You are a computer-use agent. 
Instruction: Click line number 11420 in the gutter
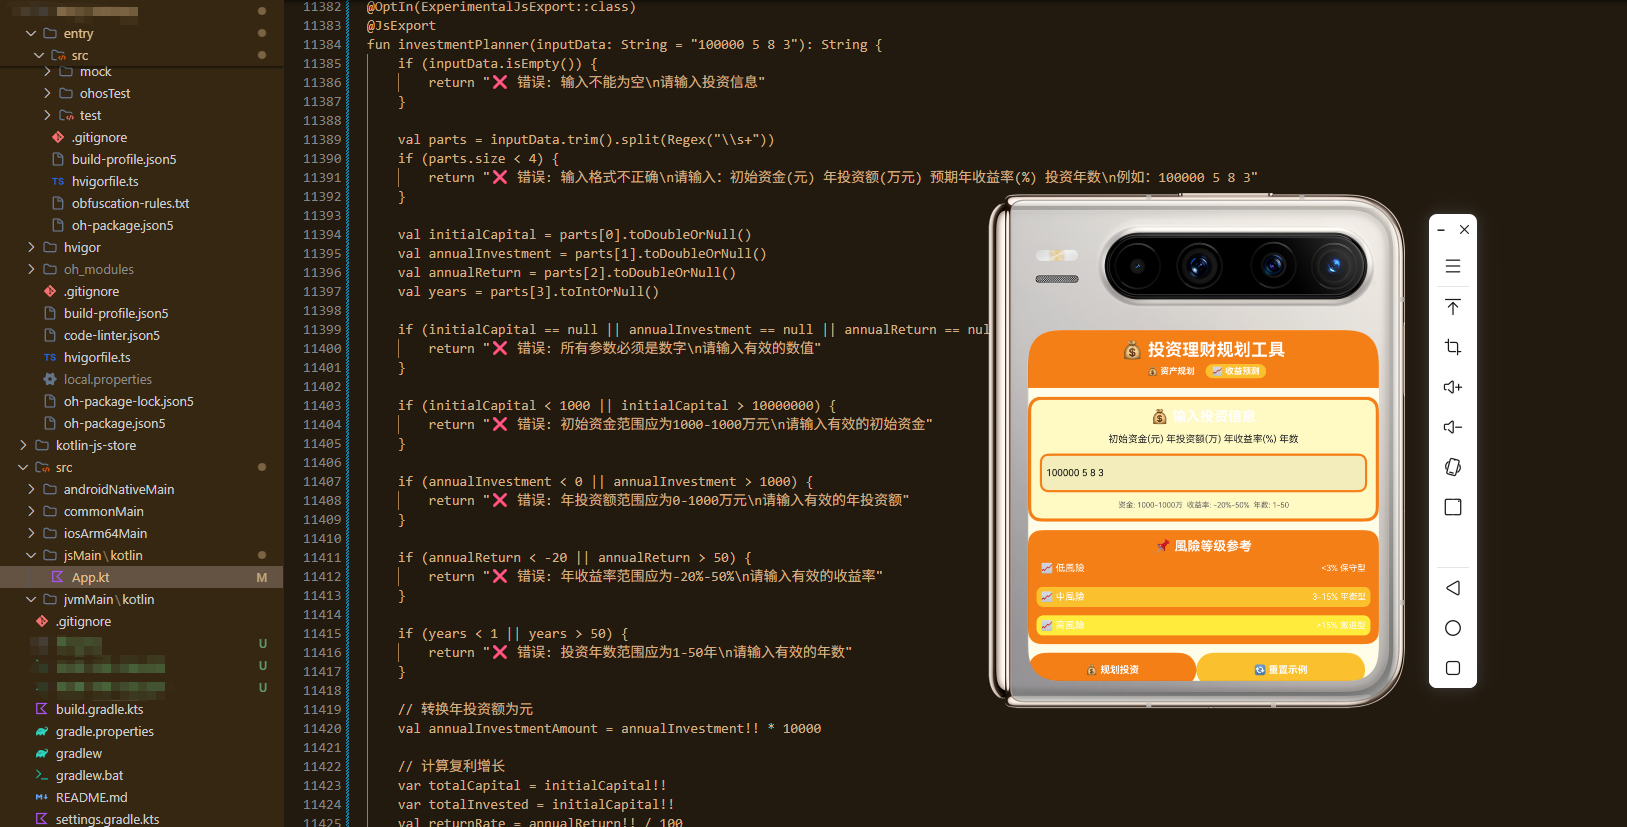click(322, 728)
